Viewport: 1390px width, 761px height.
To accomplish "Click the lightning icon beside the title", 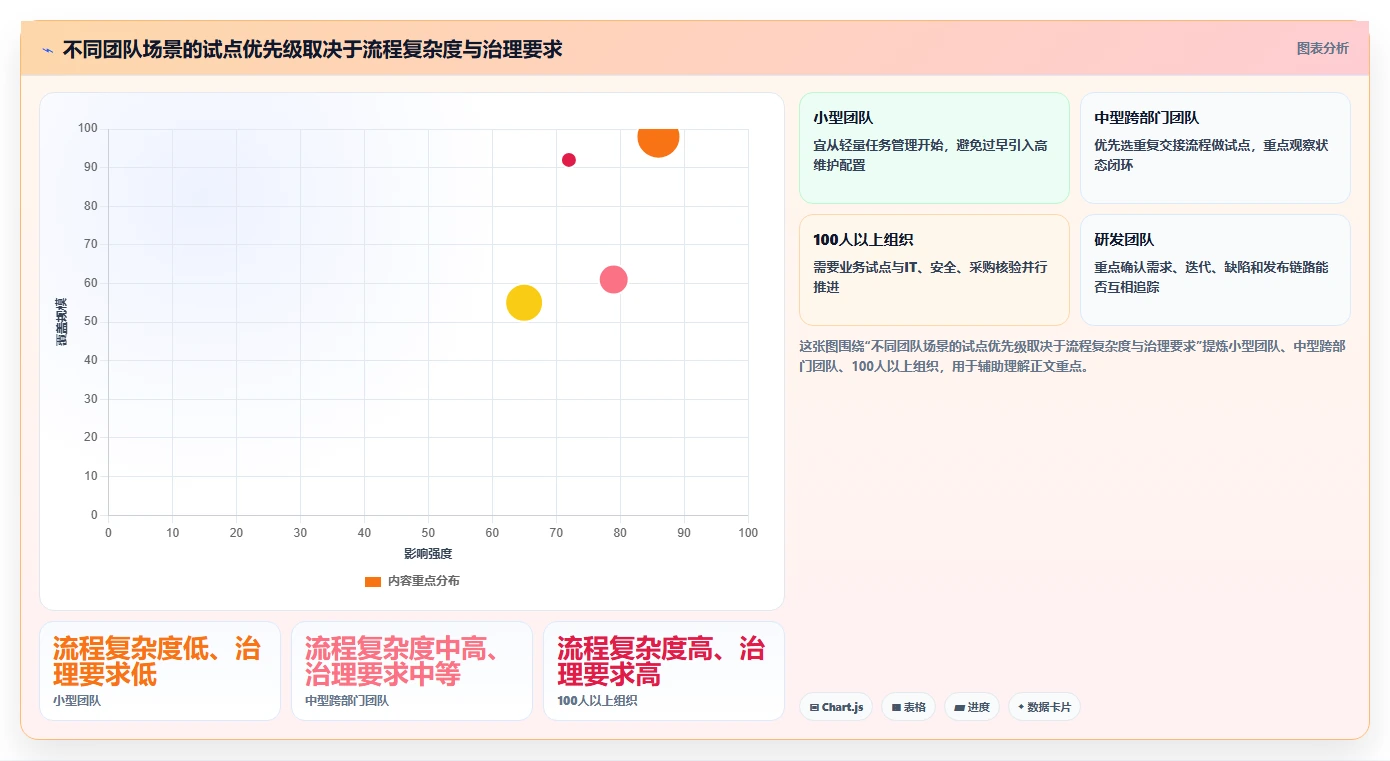I will tap(47, 49).
